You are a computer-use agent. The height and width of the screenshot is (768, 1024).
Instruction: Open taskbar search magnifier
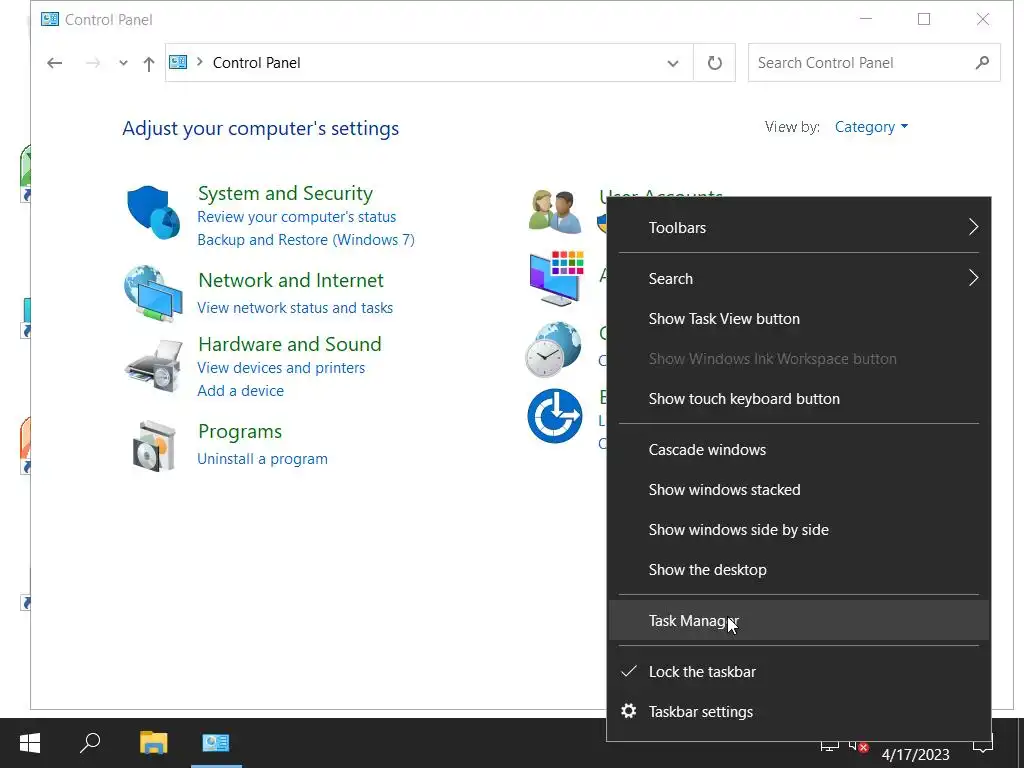click(90, 743)
